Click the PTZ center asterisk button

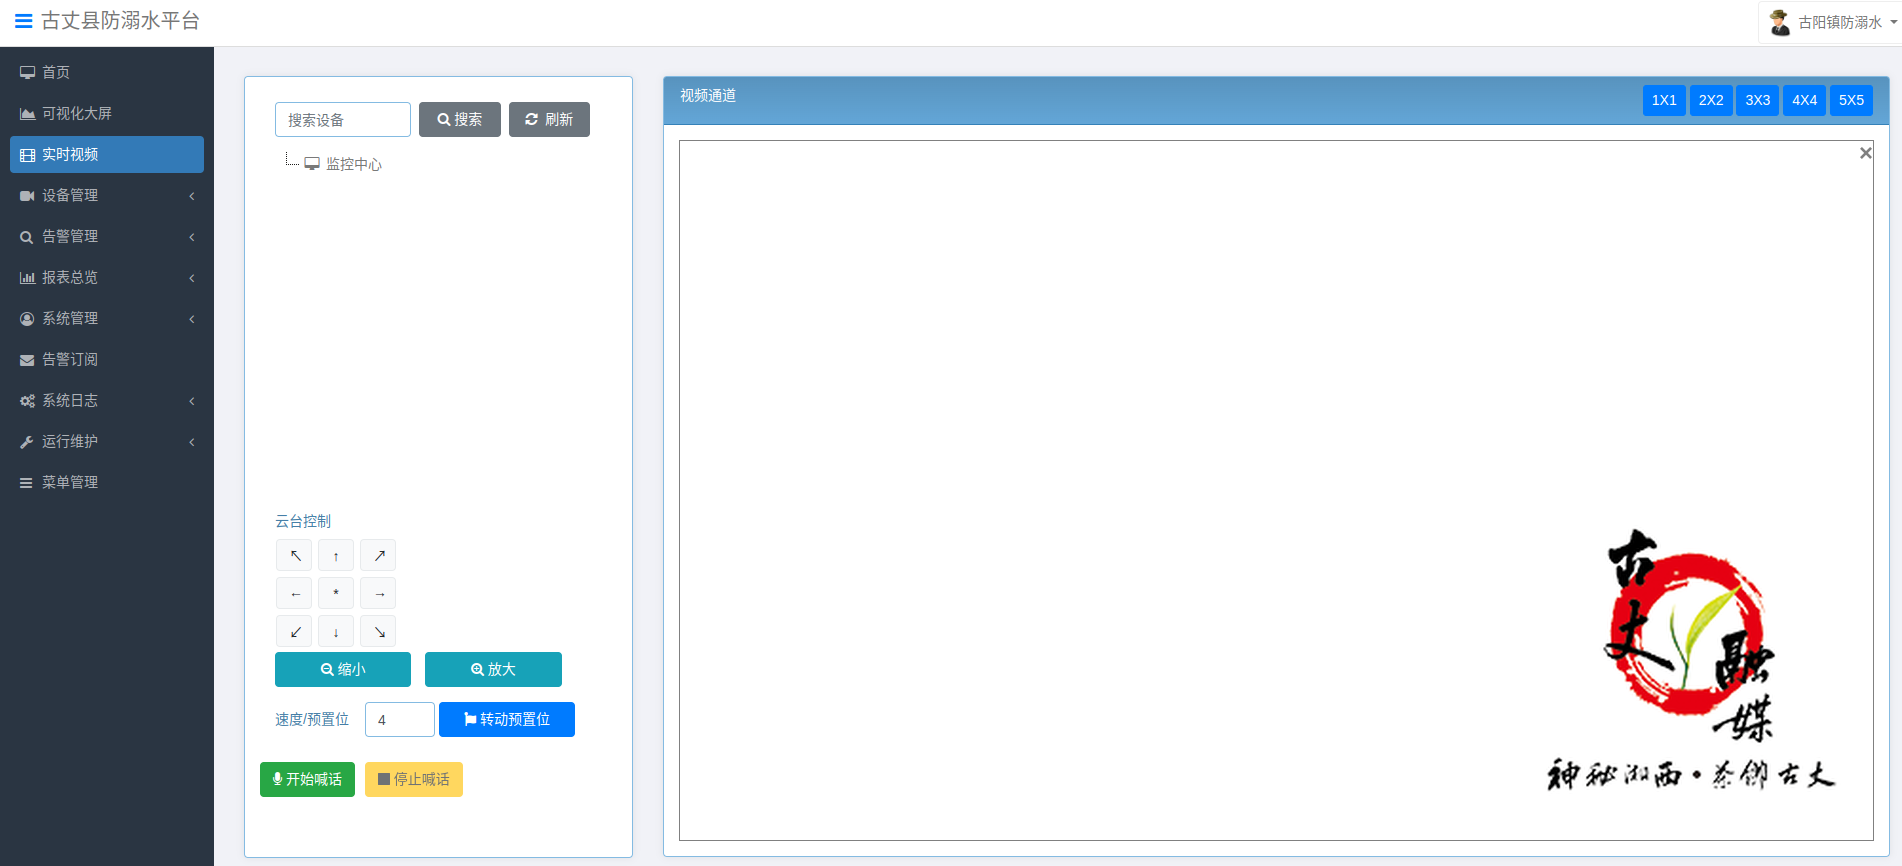pyautogui.click(x=336, y=593)
